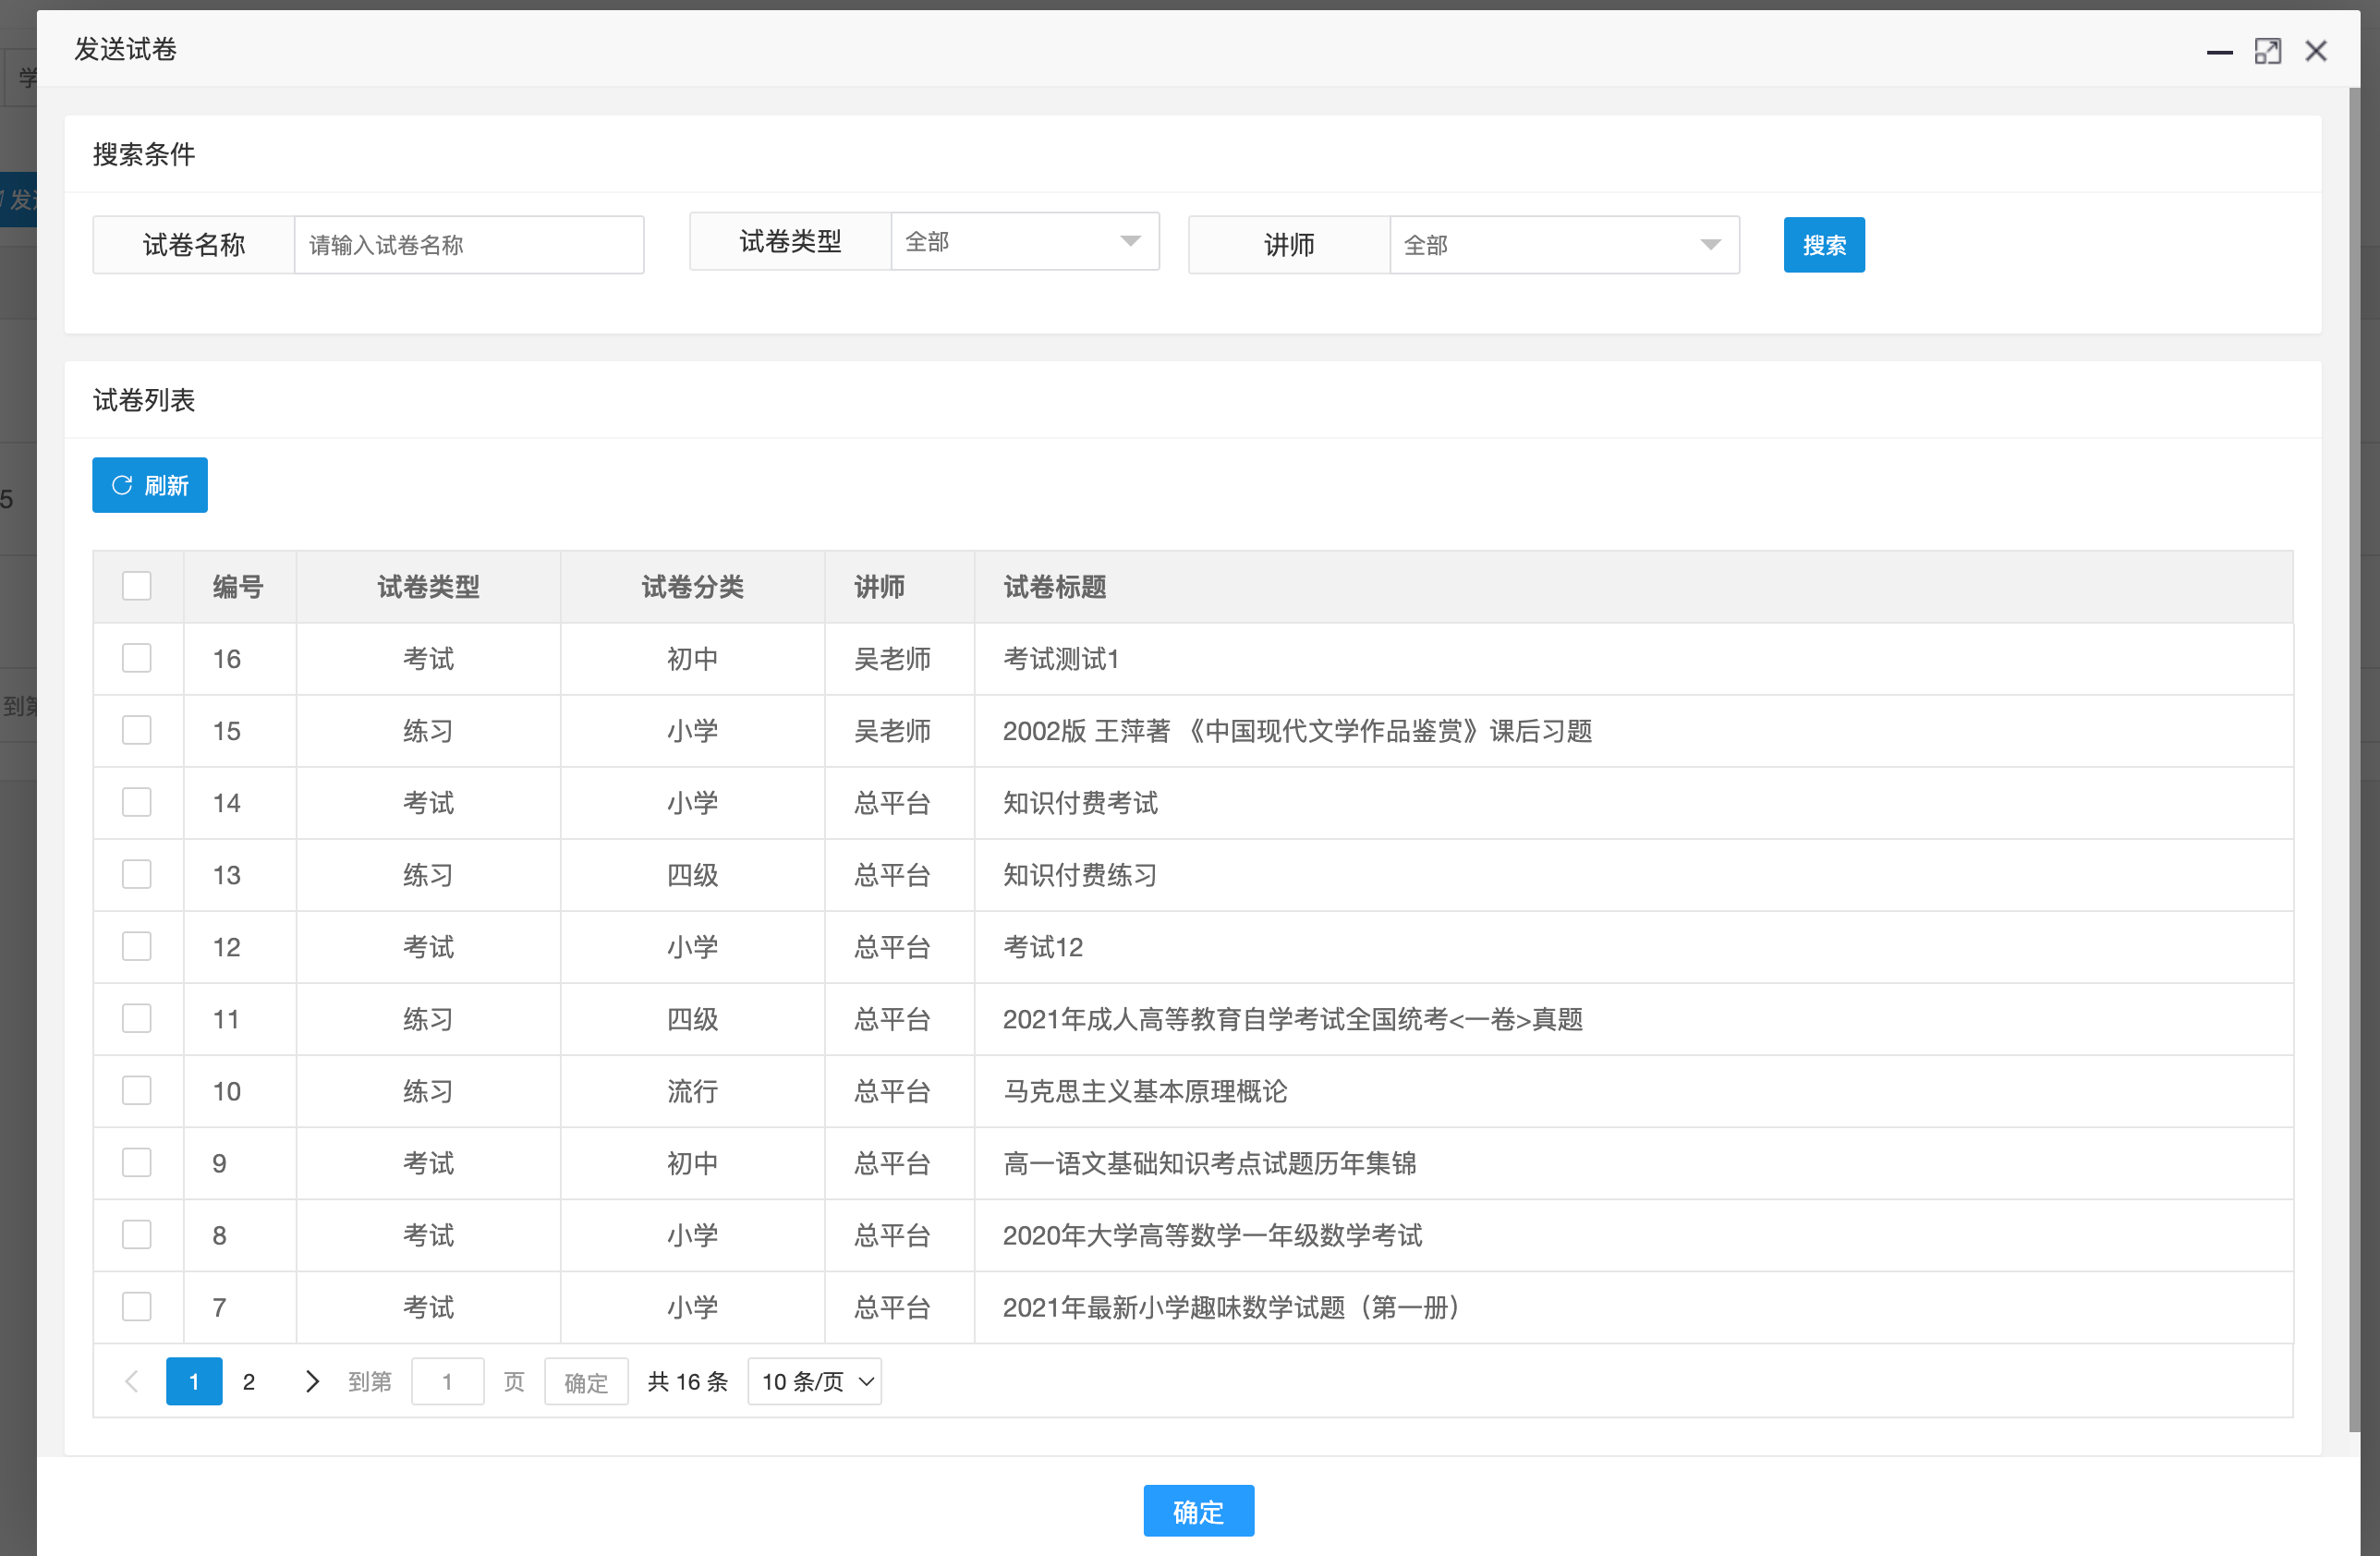Go to next page arrow
Image resolution: width=2380 pixels, height=1556 pixels.
coord(312,1381)
